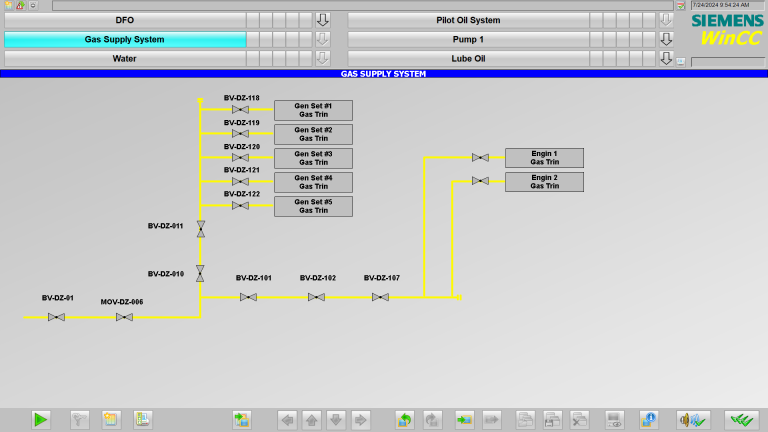The width and height of the screenshot is (768, 432).
Task: Toggle the MOV-DZ-006 valve
Action: click(124, 317)
